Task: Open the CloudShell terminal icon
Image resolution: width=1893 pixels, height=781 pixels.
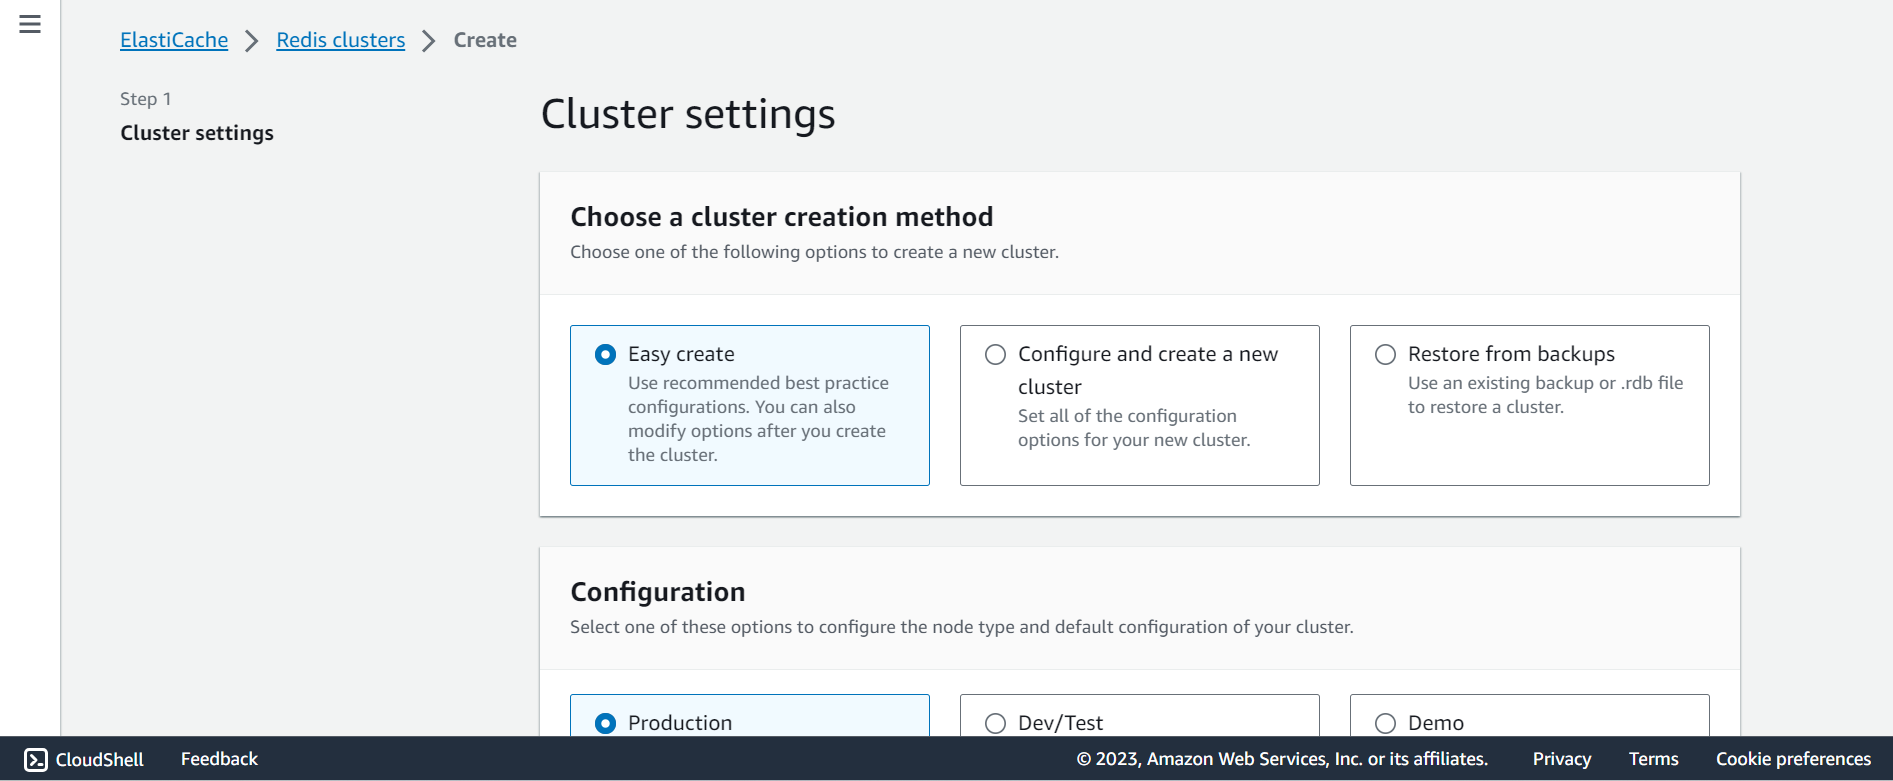Action: (x=36, y=760)
